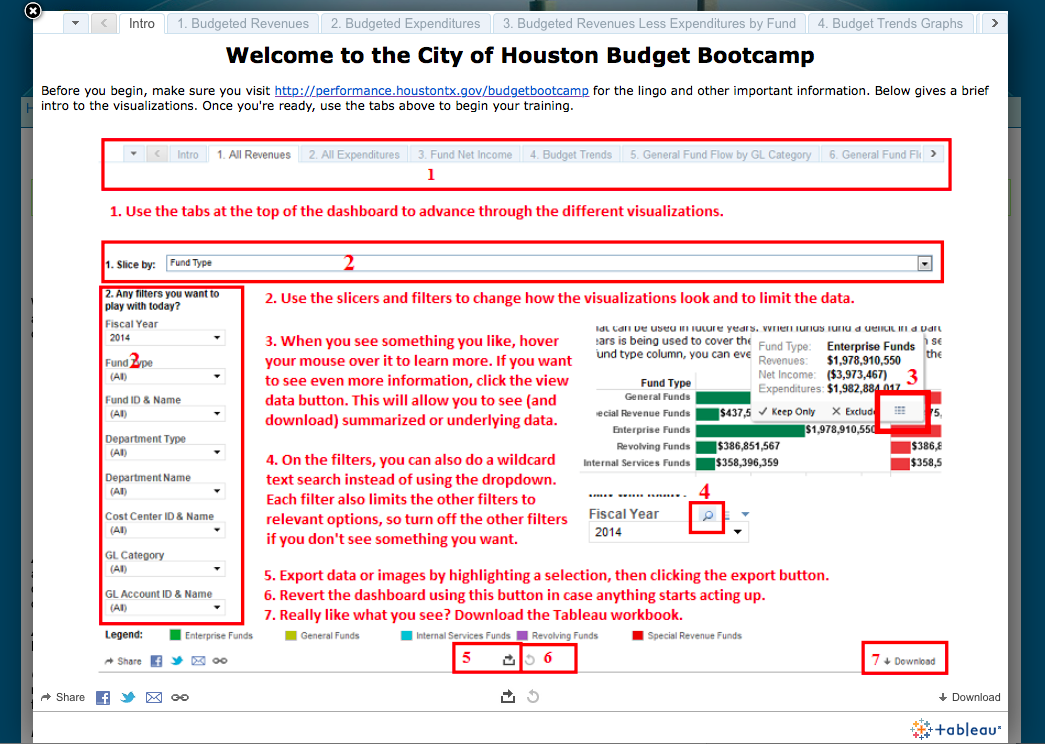Open the Department Type filter dropdown

tap(165, 453)
